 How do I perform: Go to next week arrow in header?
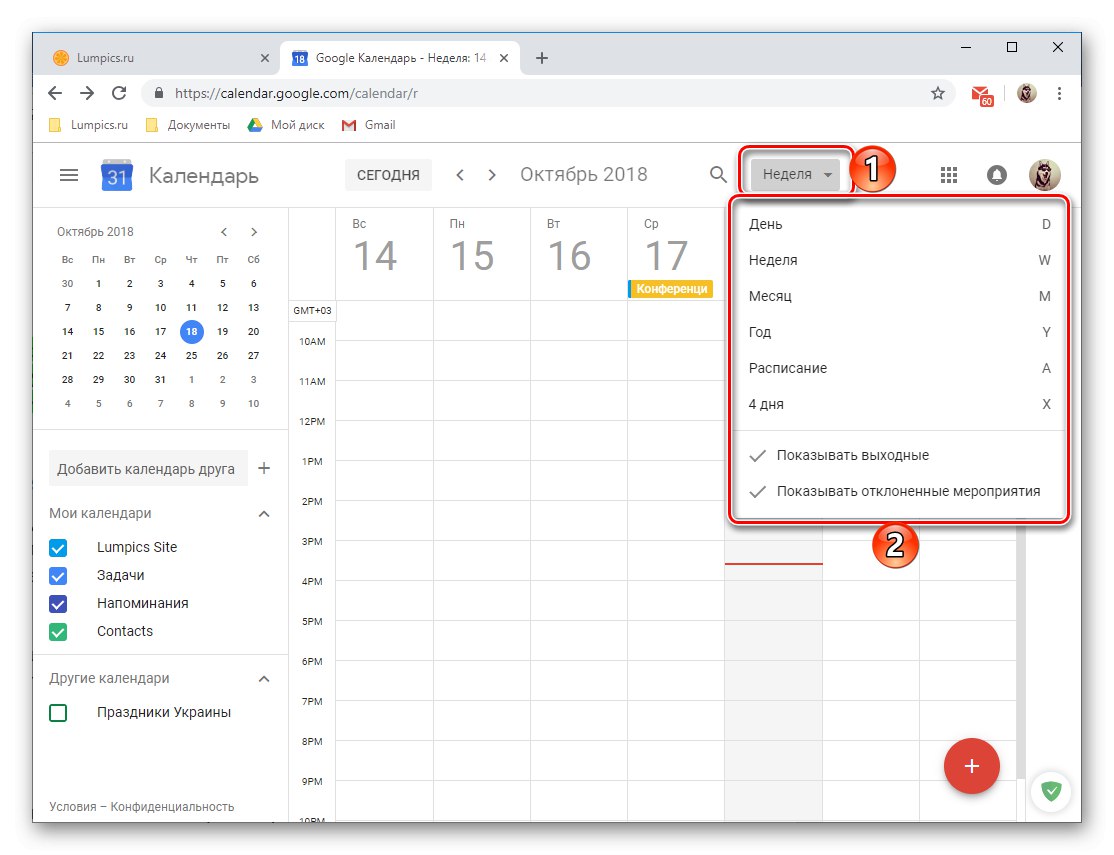tap(492, 175)
